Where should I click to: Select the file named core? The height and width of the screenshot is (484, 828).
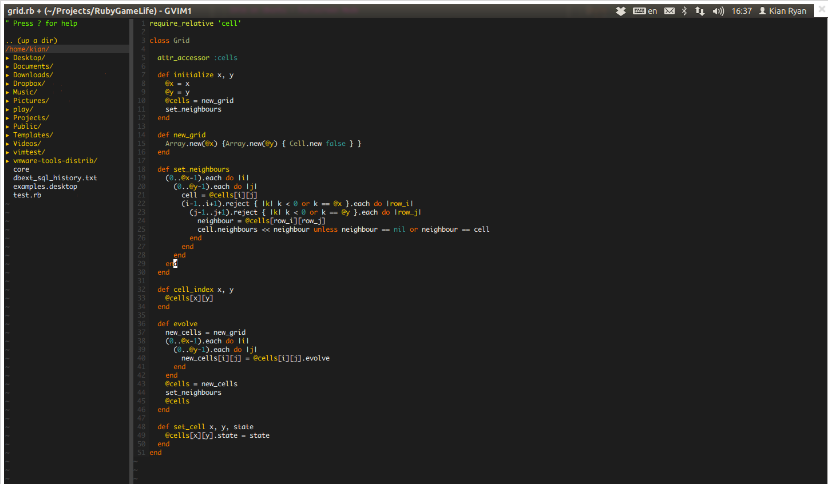[x=21, y=169]
